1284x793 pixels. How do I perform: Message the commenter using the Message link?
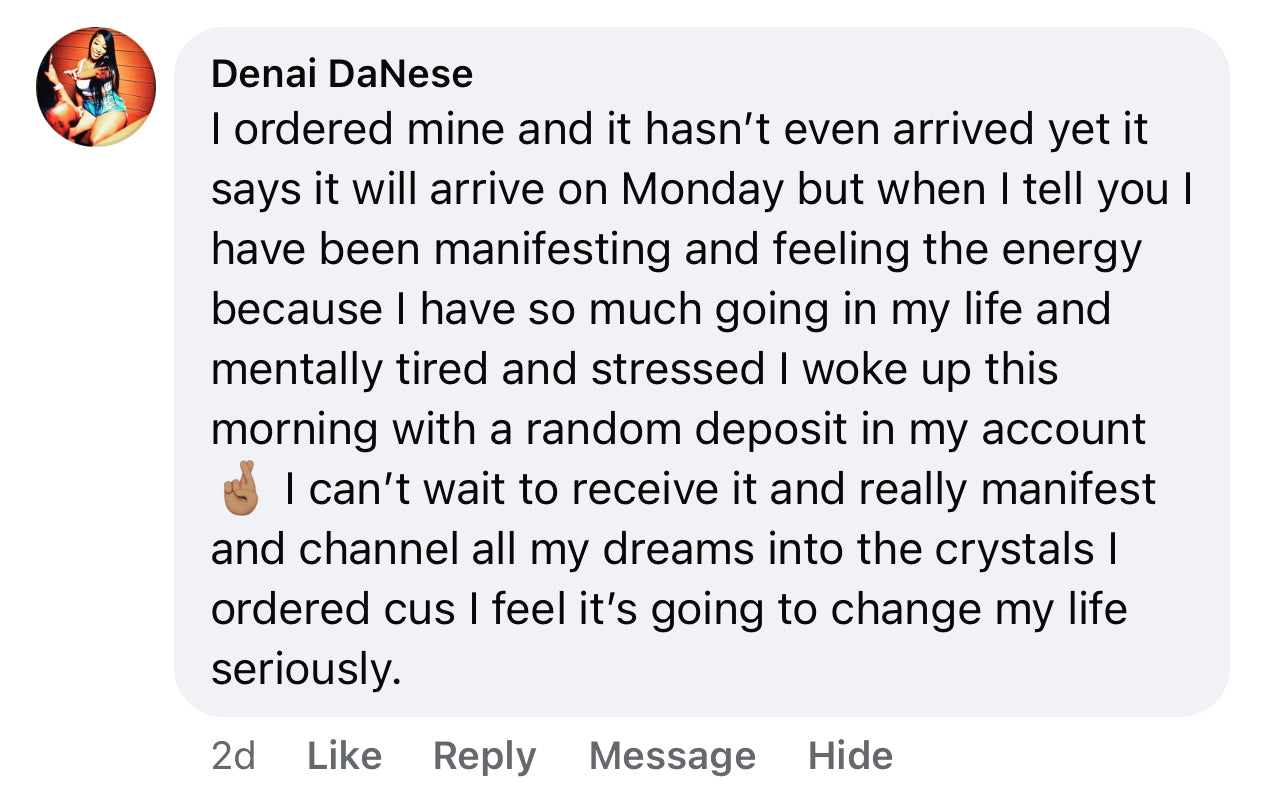pyautogui.click(x=672, y=756)
